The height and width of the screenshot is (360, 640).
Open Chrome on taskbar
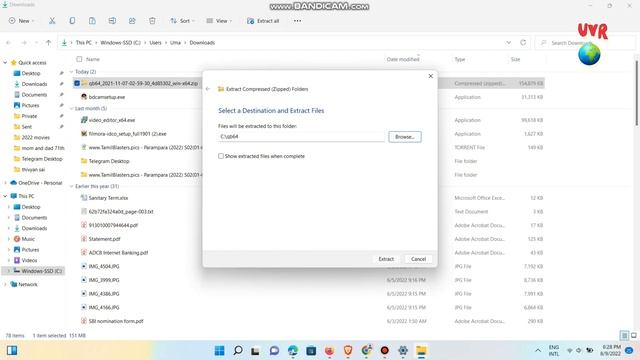tap(367, 351)
